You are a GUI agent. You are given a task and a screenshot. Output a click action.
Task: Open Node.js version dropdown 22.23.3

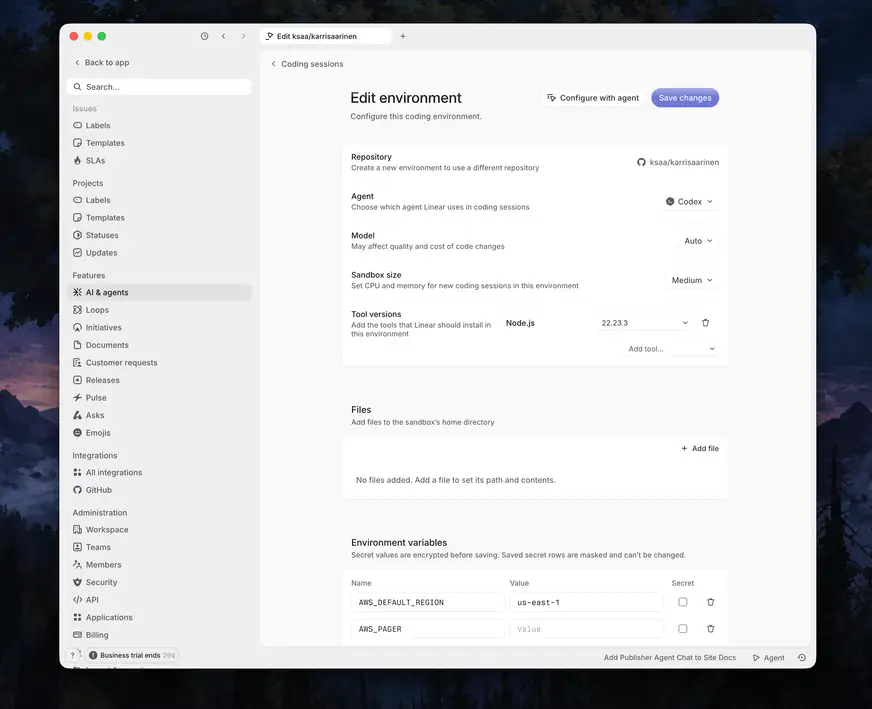[645, 323]
